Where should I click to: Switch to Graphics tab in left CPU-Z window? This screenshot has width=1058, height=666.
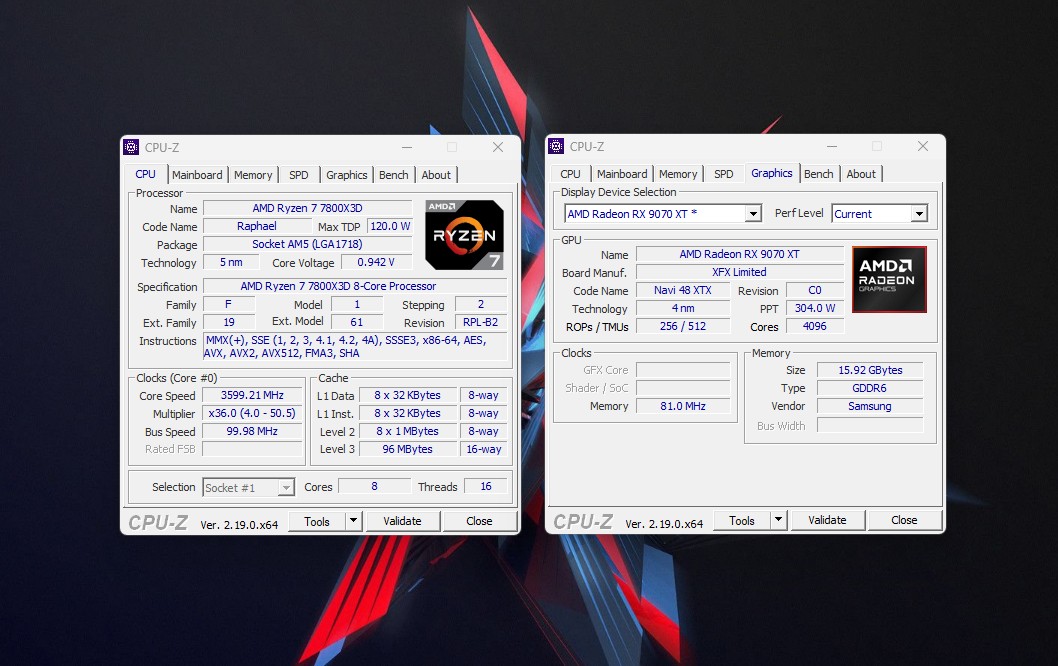tap(347, 175)
